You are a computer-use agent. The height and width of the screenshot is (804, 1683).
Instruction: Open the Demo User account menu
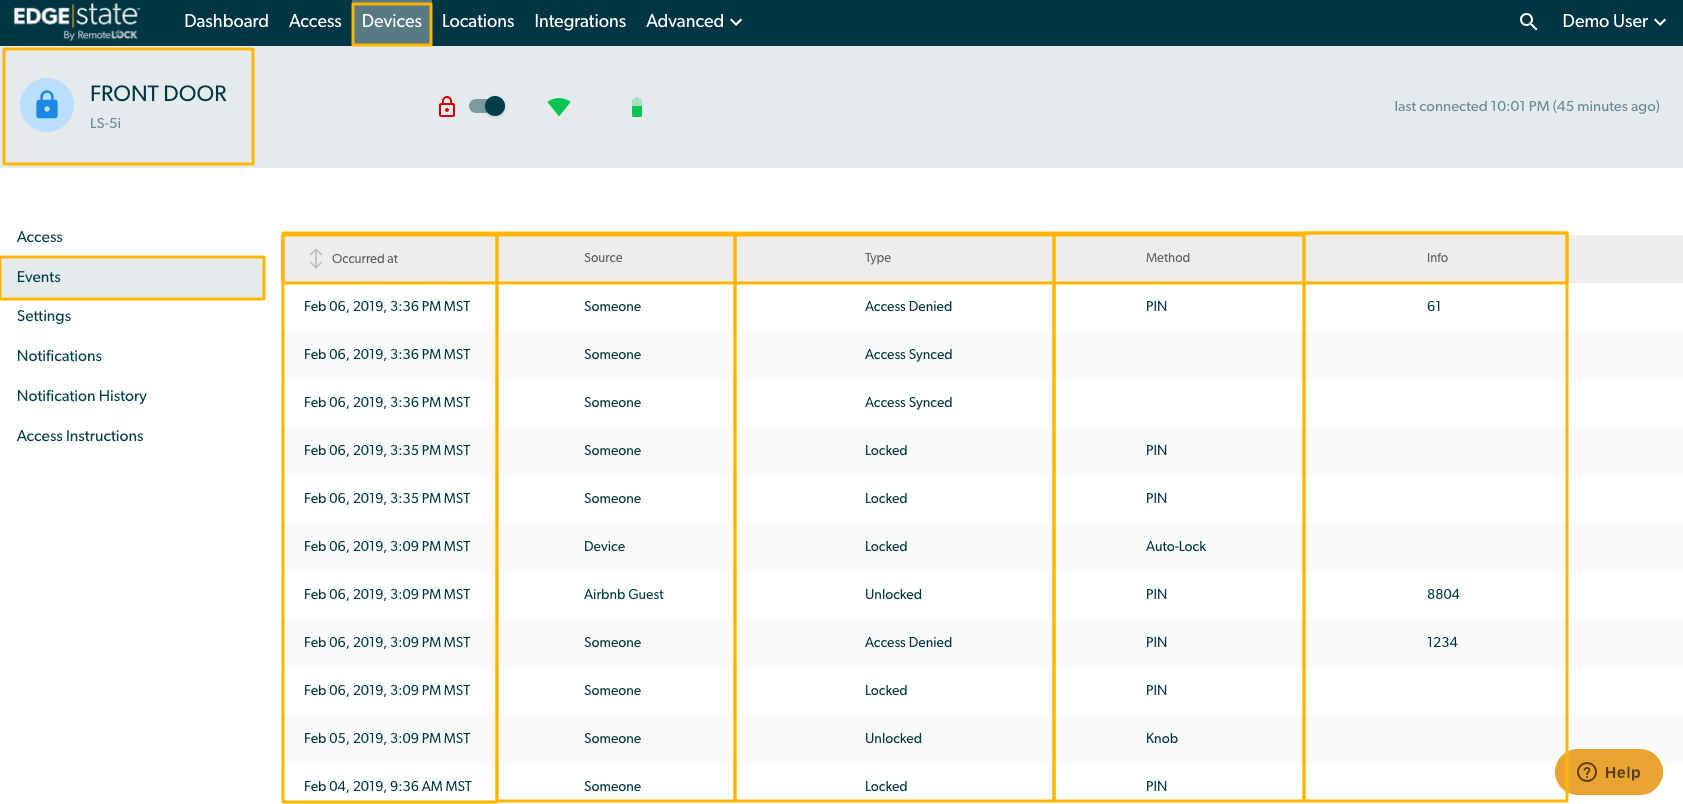[x=1614, y=21]
